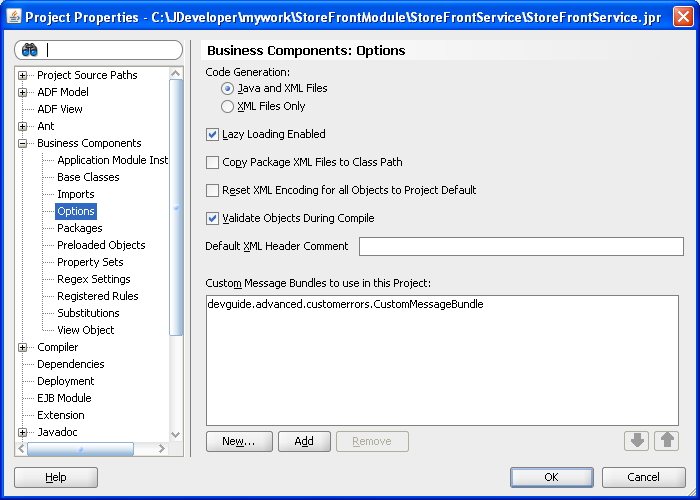Click Default XML Header Comment field
Screen dimensions: 700x500
521,246
